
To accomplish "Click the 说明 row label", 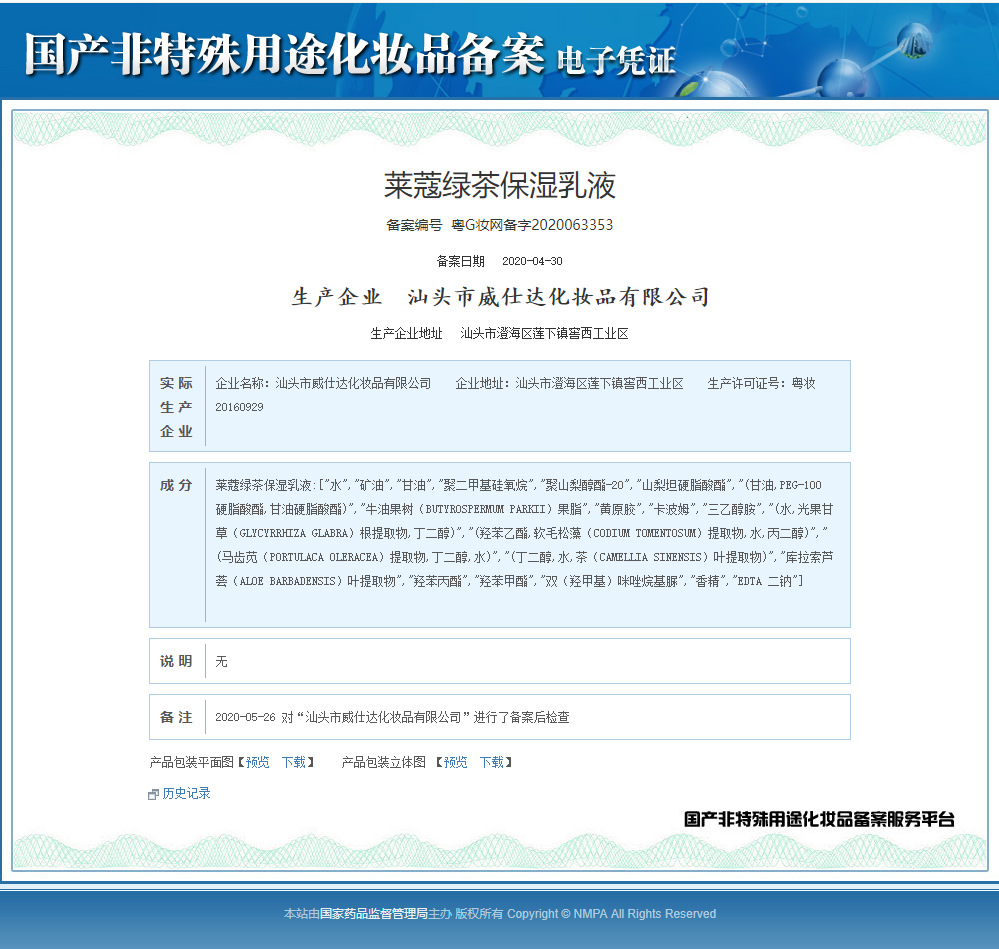I will tap(176, 661).
